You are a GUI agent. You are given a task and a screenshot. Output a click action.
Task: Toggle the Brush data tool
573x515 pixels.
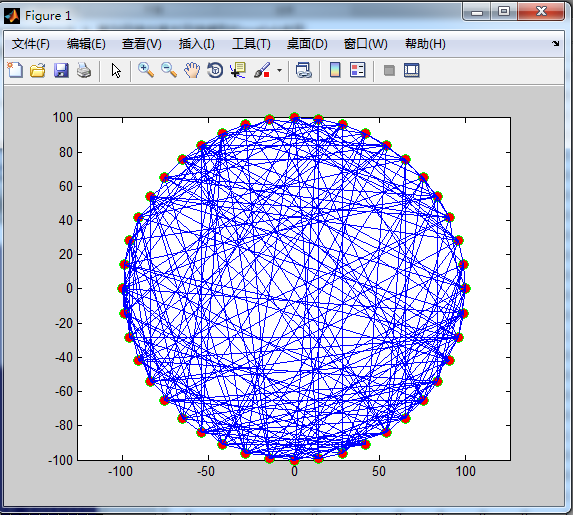[x=262, y=70]
